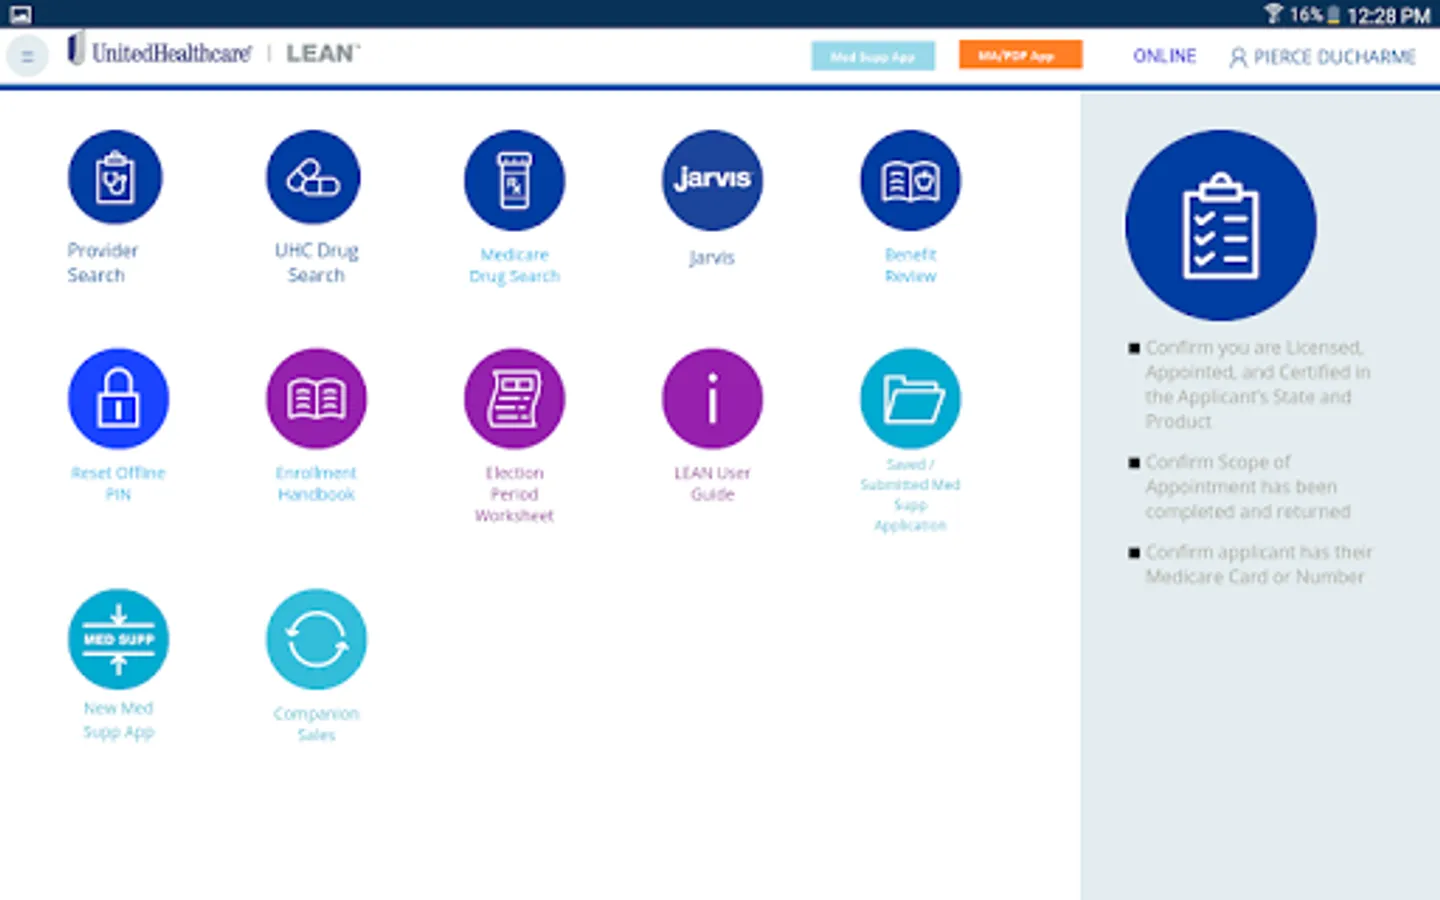1440x900 pixels.
Task: Tap the checklist clipboard icon in side panel
Action: click(x=1221, y=225)
